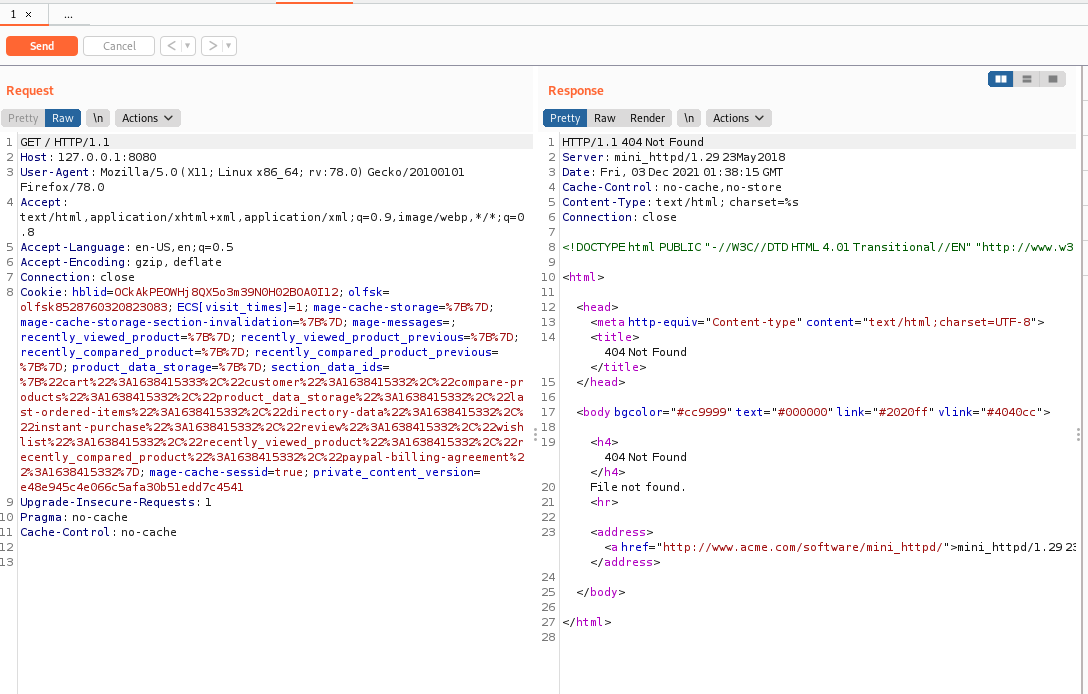Click the Accept-Encoding header line
Image resolution: width=1088 pixels, height=694 pixels.
(121, 262)
